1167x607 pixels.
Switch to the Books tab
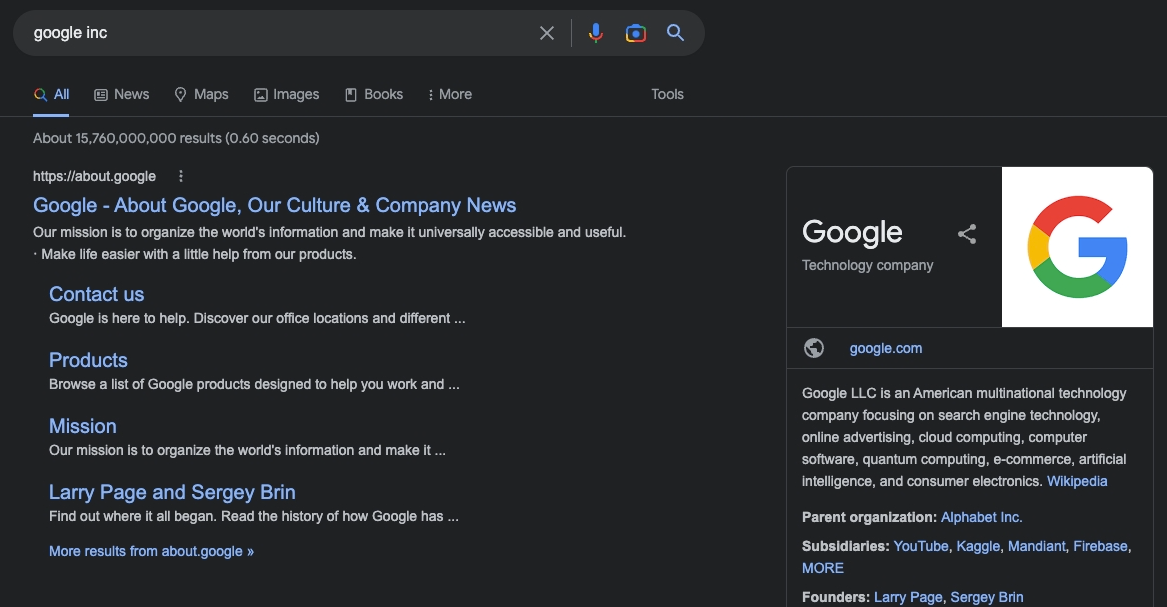pos(374,94)
